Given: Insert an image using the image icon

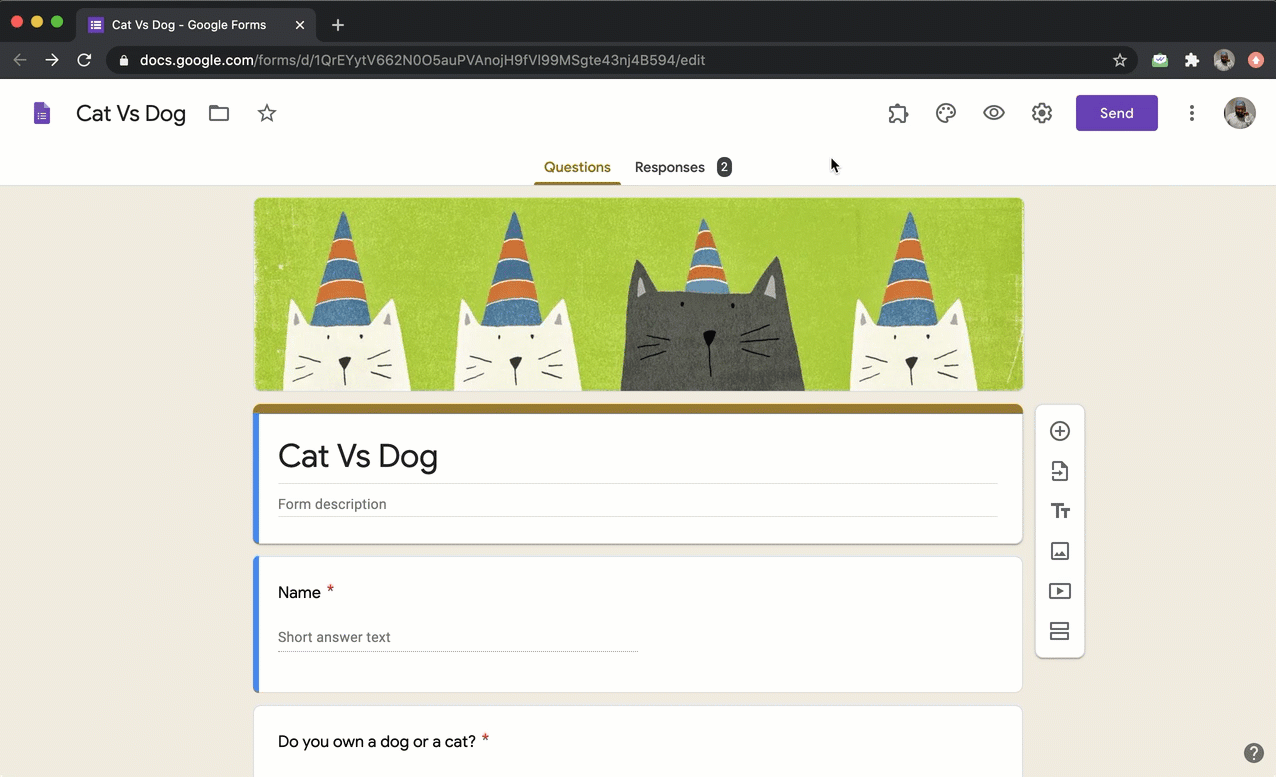Looking at the screenshot, I should click(1059, 551).
